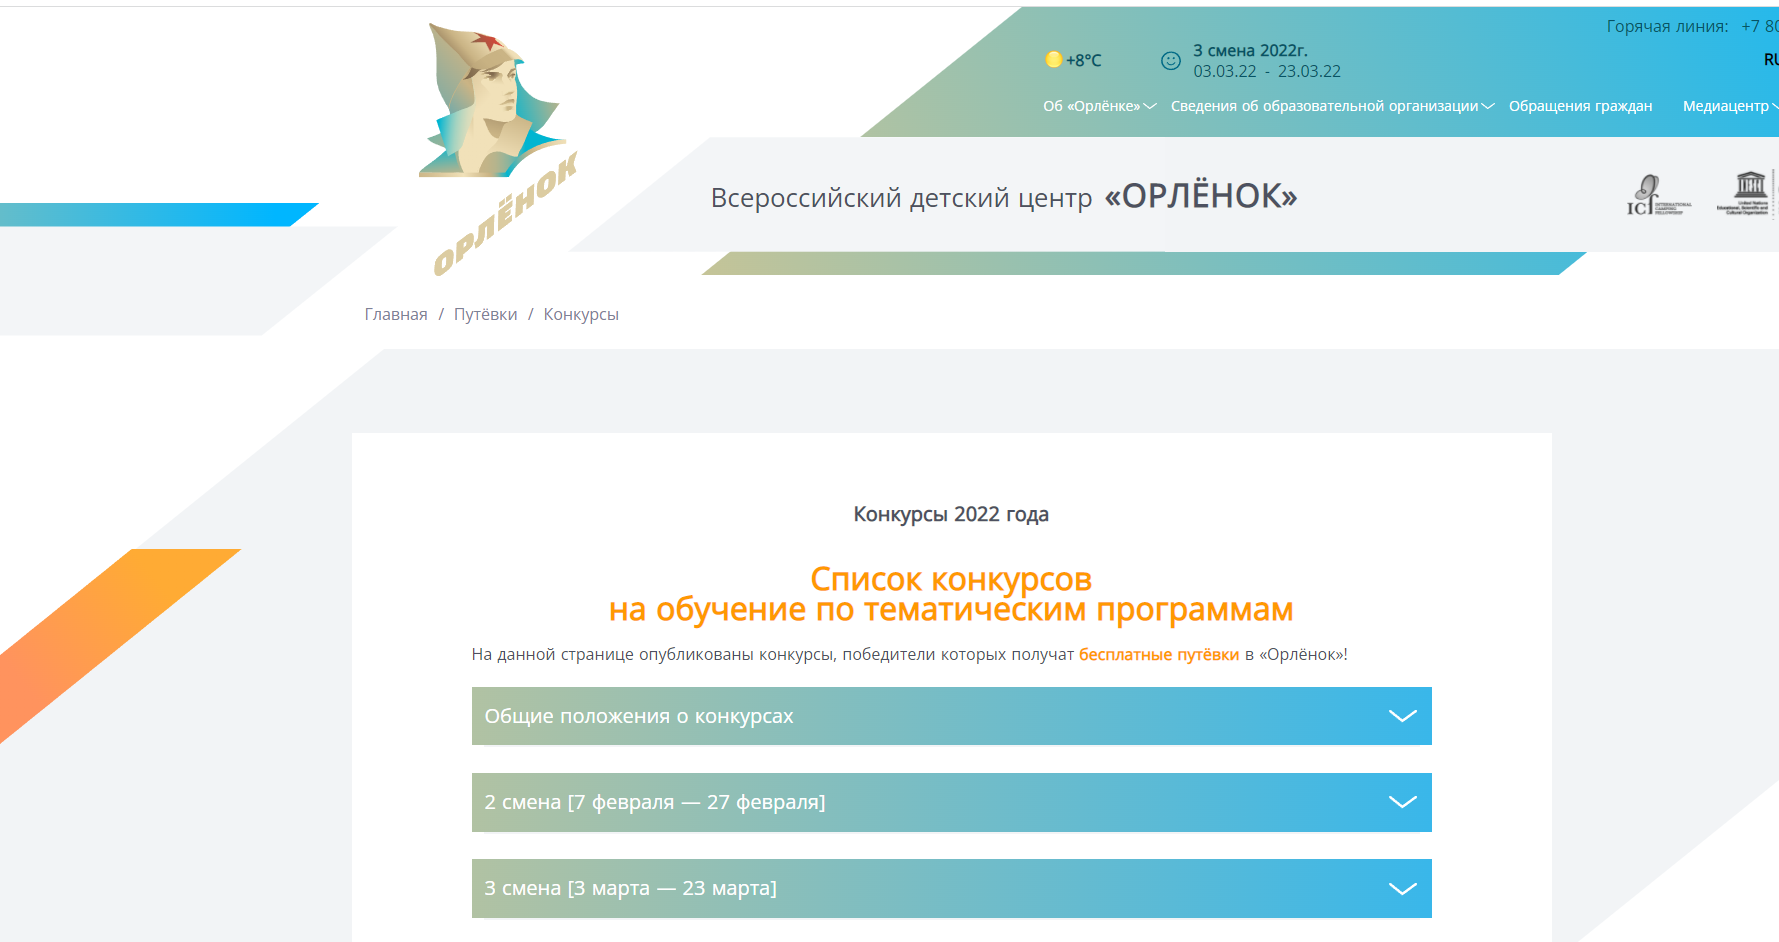Follow the «бесплатные путёвки» link
Image resolution: width=1779 pixels, height=942 pixels.
pyautogui.click(x=1159, y=655)
